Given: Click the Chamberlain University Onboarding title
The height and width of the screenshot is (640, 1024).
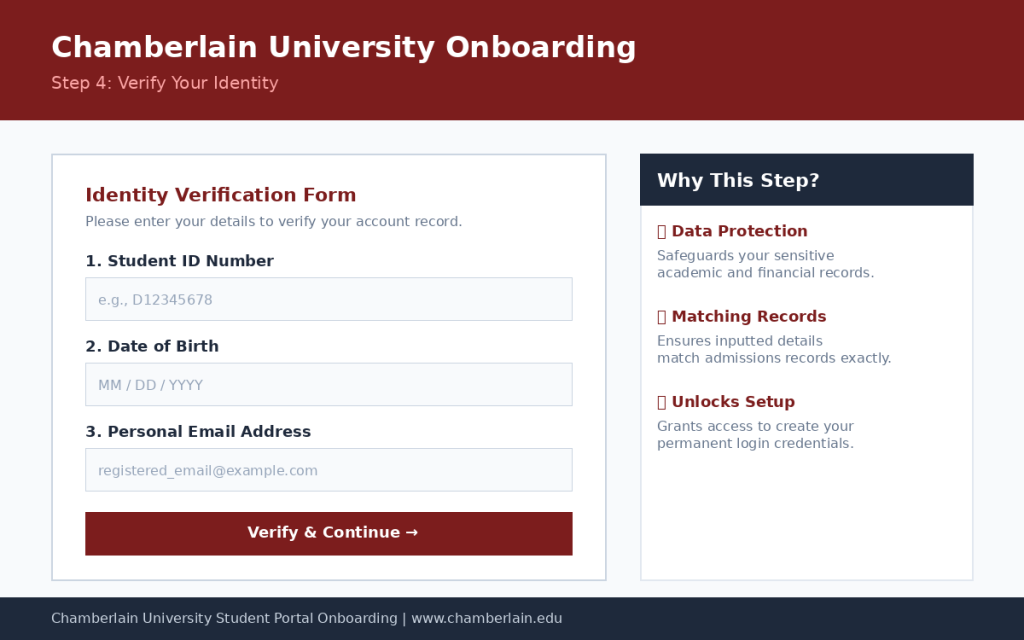Looking at the screenshot, I should click(x=344, y=47).
